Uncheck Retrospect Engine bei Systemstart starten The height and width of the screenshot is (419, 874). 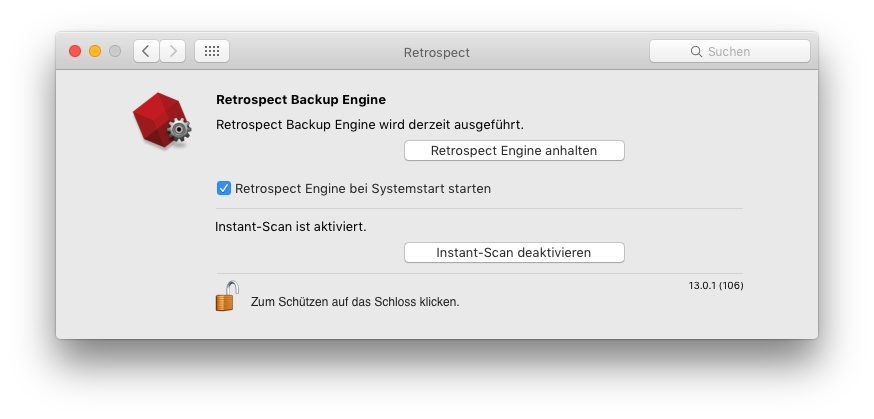(x=224, y=188)
